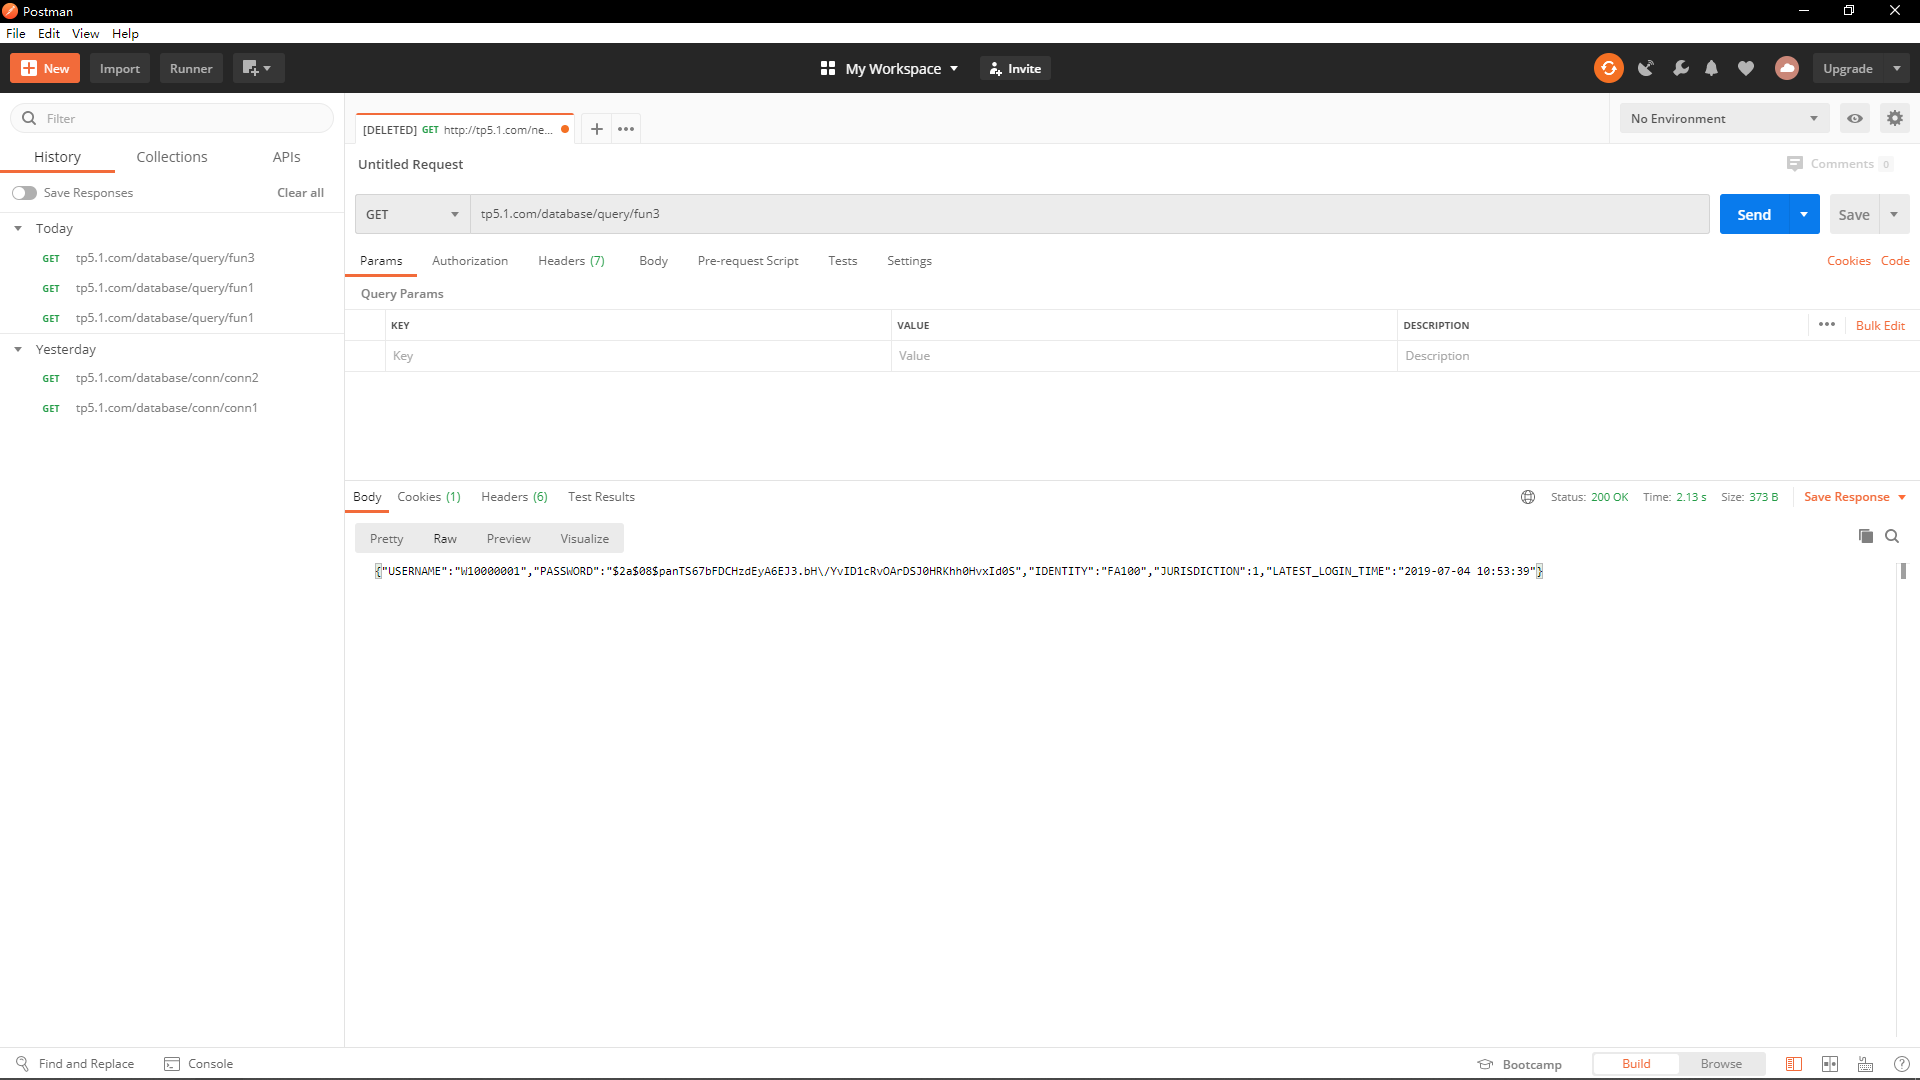Click the new window dropdown icon
Image resolution: width=1920 pixels, height=1080 pixels.
[258, 68]
